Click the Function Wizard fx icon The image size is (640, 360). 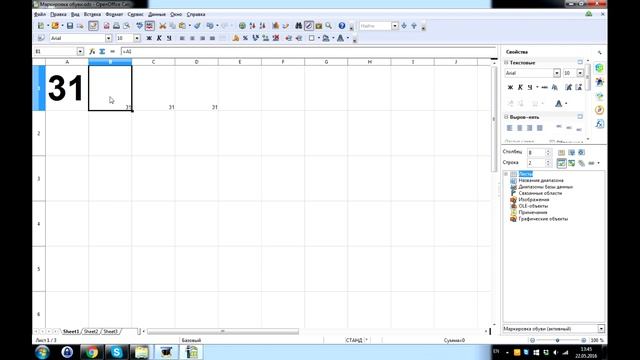[x=92, y=51]
